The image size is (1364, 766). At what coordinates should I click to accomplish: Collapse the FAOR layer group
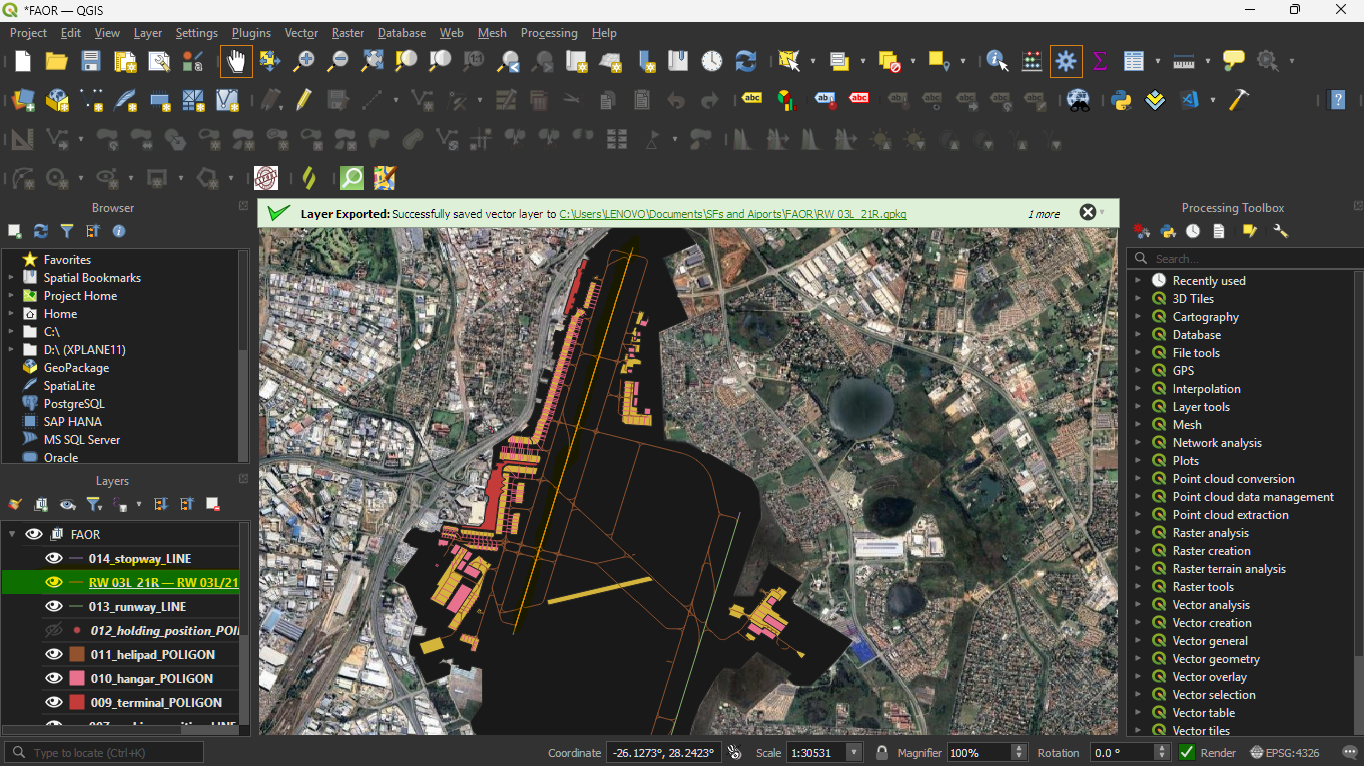(12, 534)
